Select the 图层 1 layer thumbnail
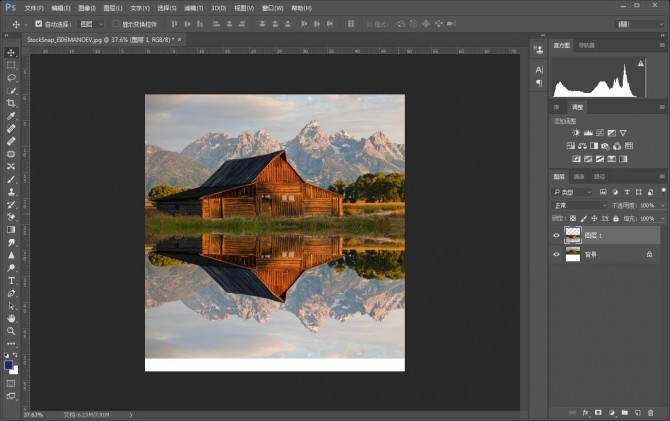 [573, 236]
